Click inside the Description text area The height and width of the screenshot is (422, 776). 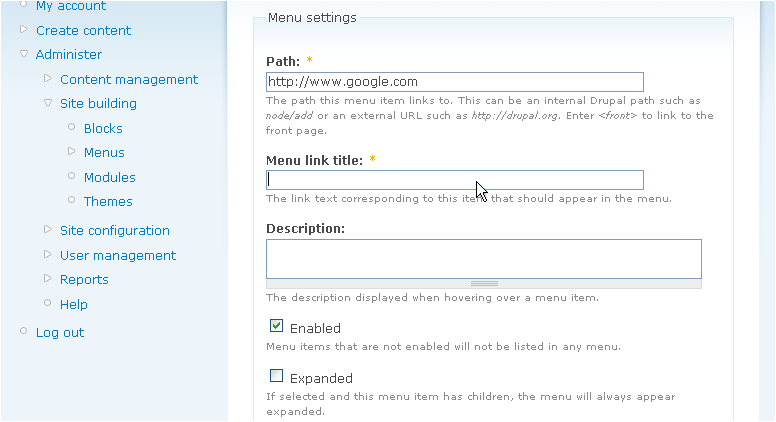484,259
